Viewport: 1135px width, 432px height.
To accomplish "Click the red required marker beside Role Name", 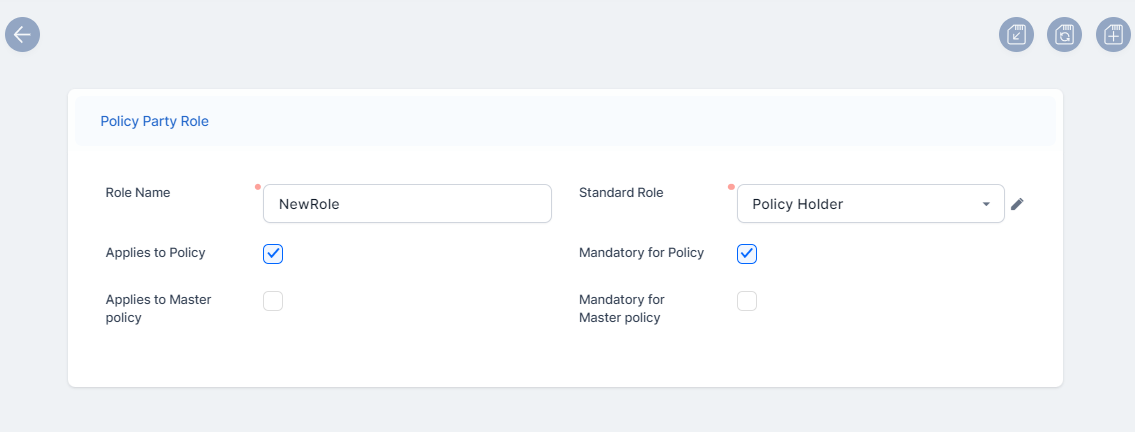I will (x=257, y=187).
